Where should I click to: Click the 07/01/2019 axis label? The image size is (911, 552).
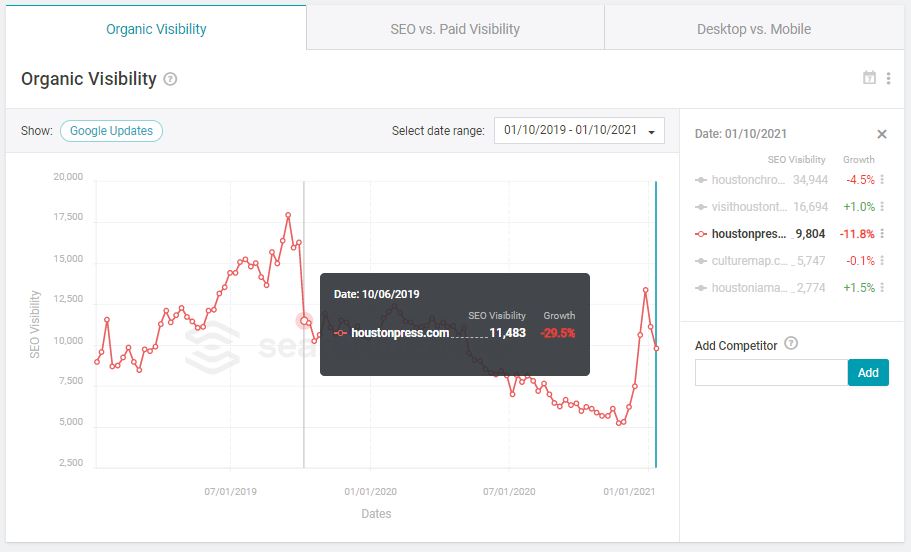tap(231, 492)
